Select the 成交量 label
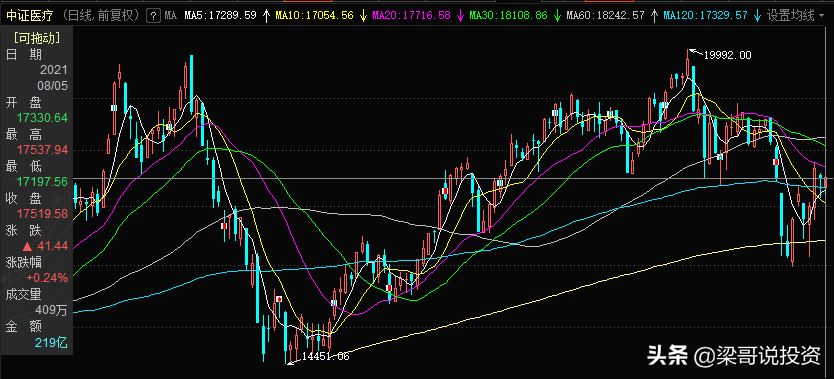Viewport: 834px width, 379px height. click(x=23, y=294)
